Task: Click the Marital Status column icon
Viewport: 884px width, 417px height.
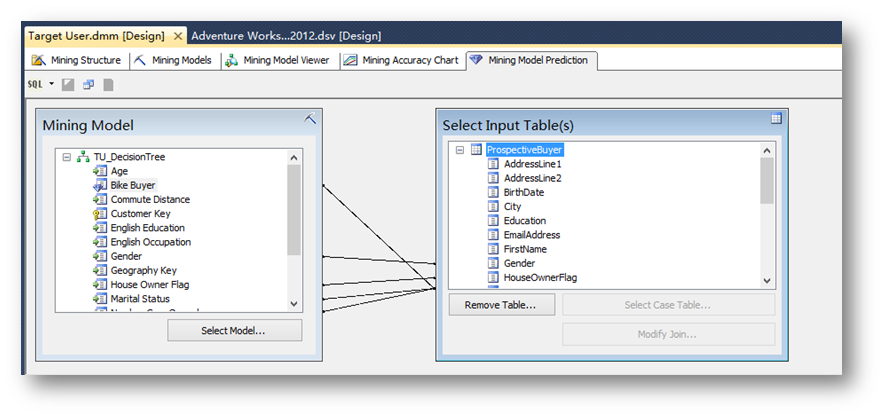Action: [x=100, y=299]
